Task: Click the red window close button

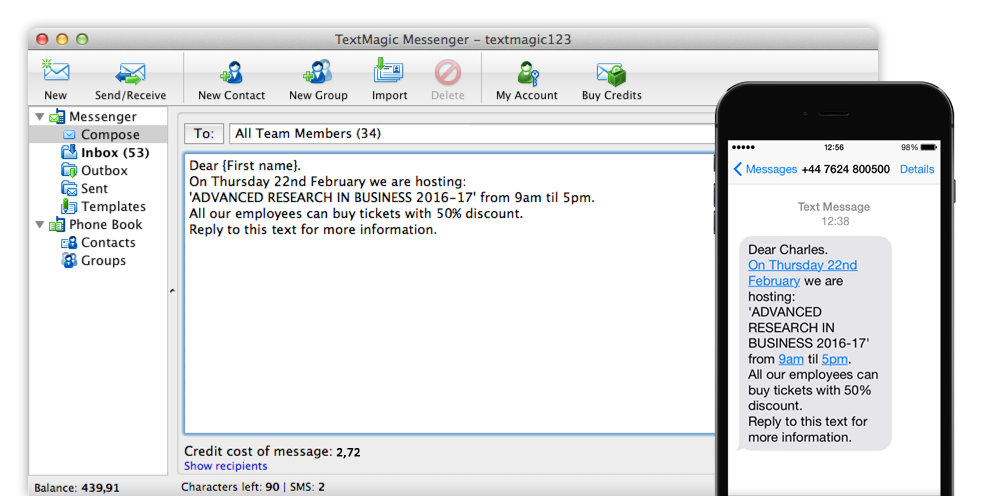Action: 43,39
